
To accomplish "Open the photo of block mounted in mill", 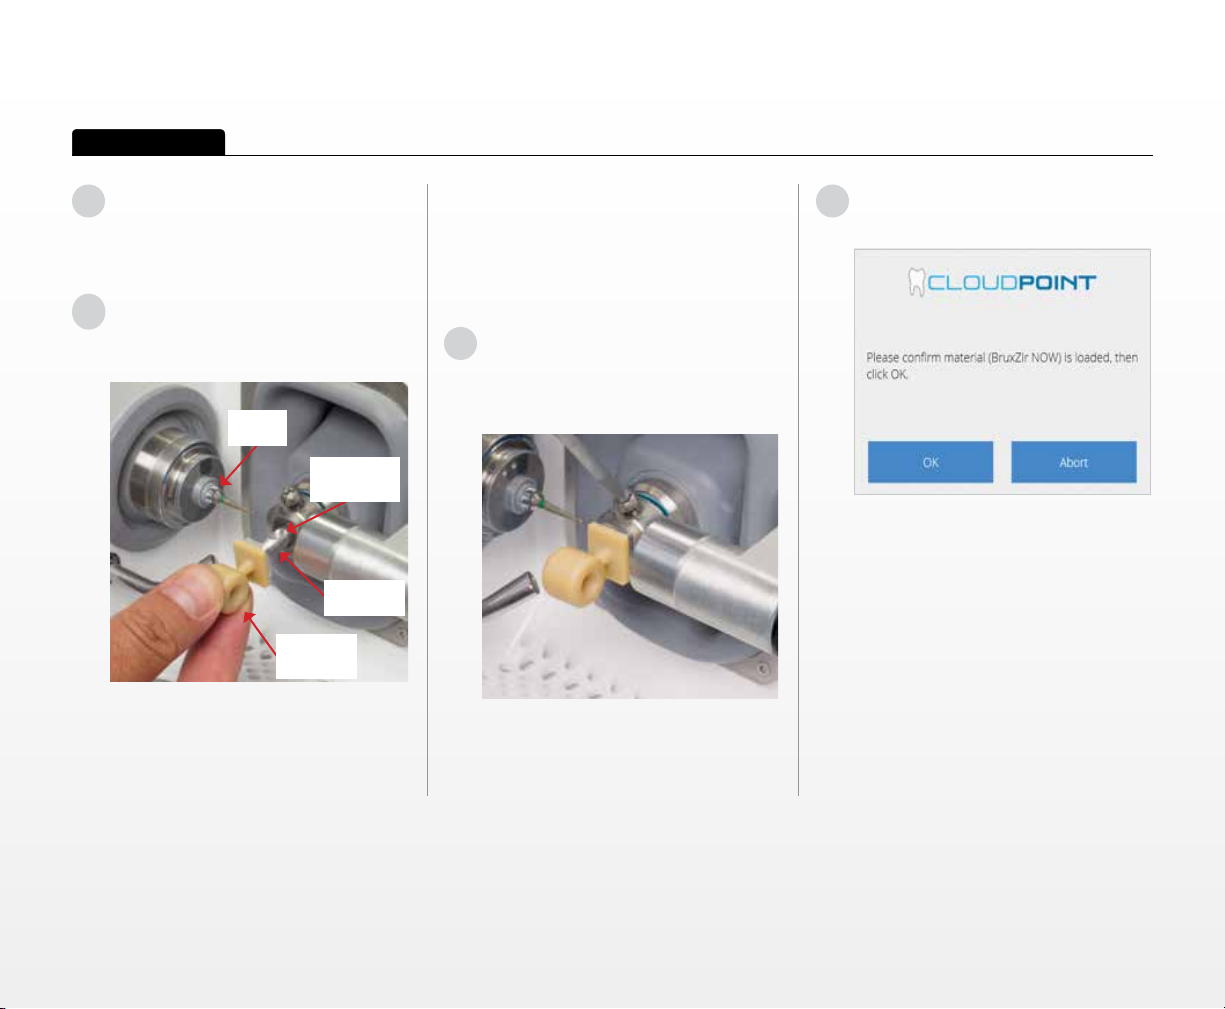I will tap(630, 566).
